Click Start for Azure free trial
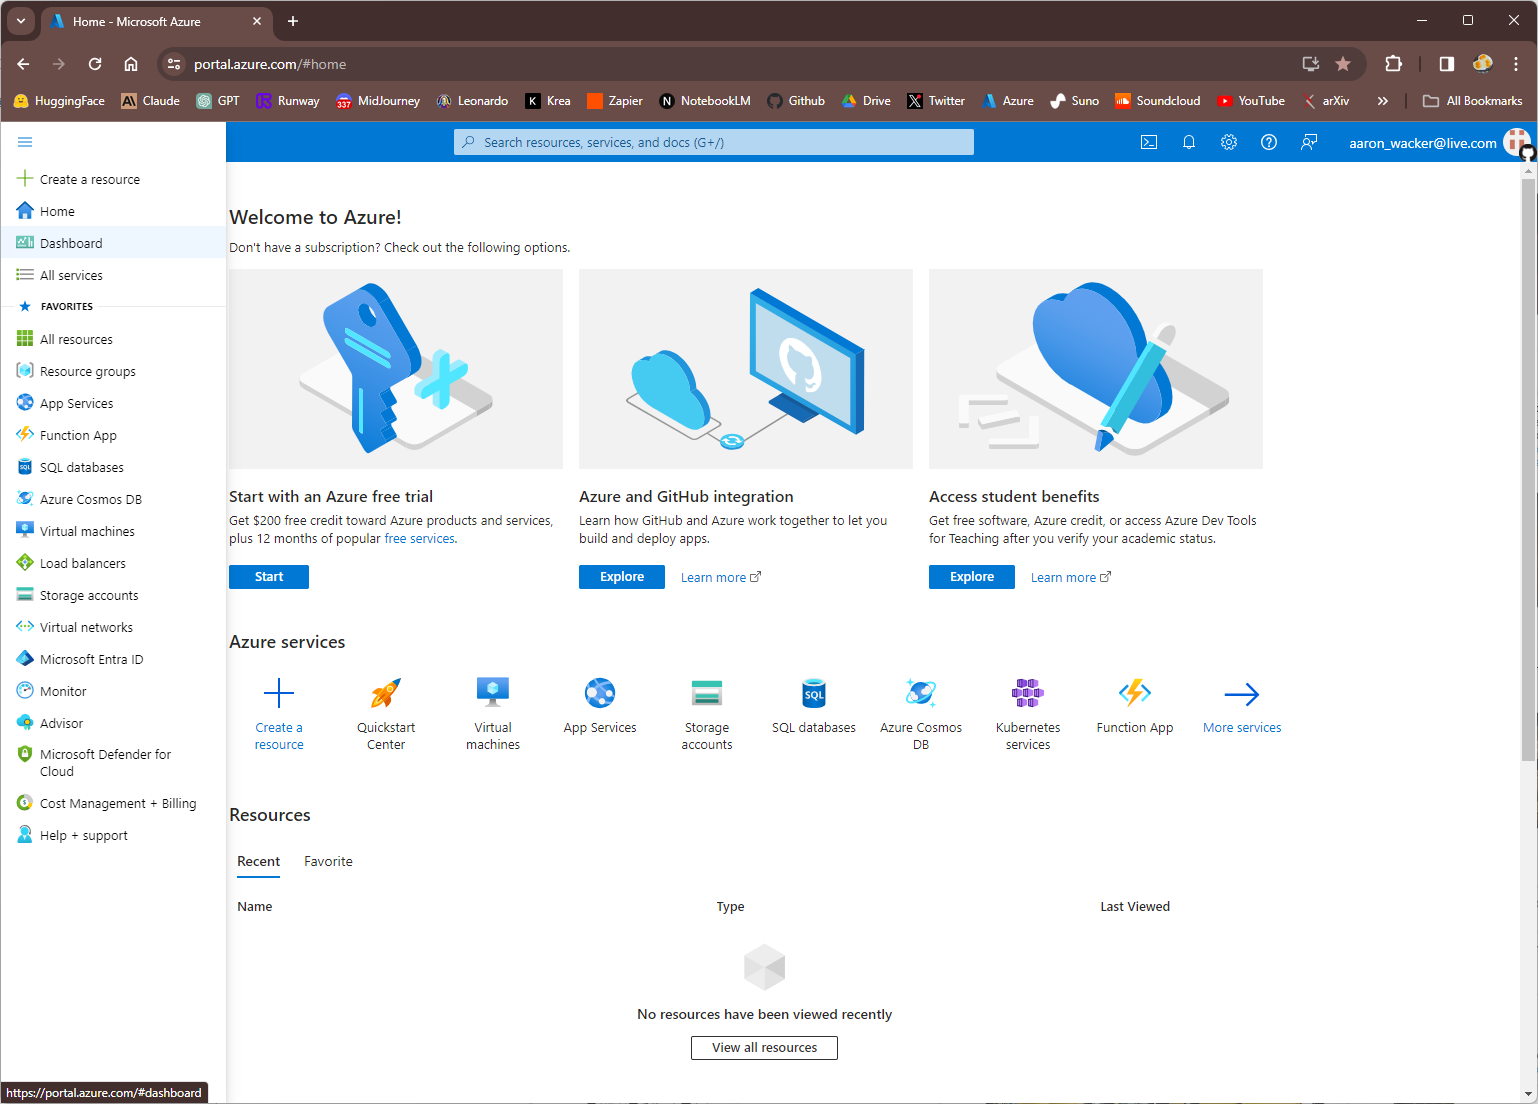1538x1104 pixels. [x=269, y=577]
